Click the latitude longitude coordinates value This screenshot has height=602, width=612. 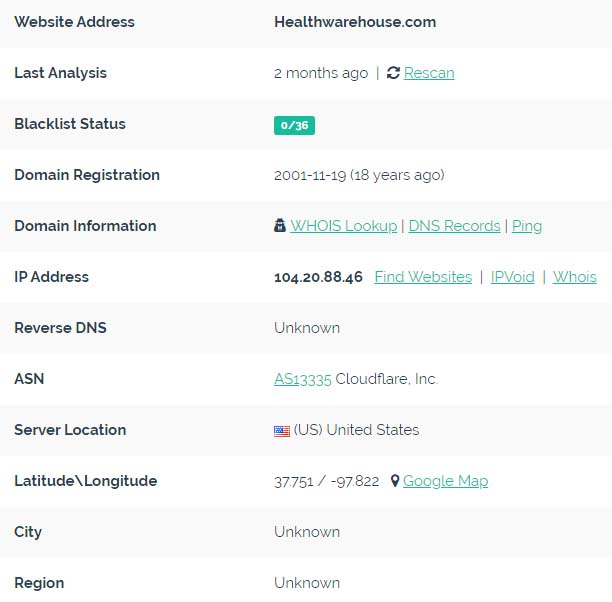pos(326,481)
